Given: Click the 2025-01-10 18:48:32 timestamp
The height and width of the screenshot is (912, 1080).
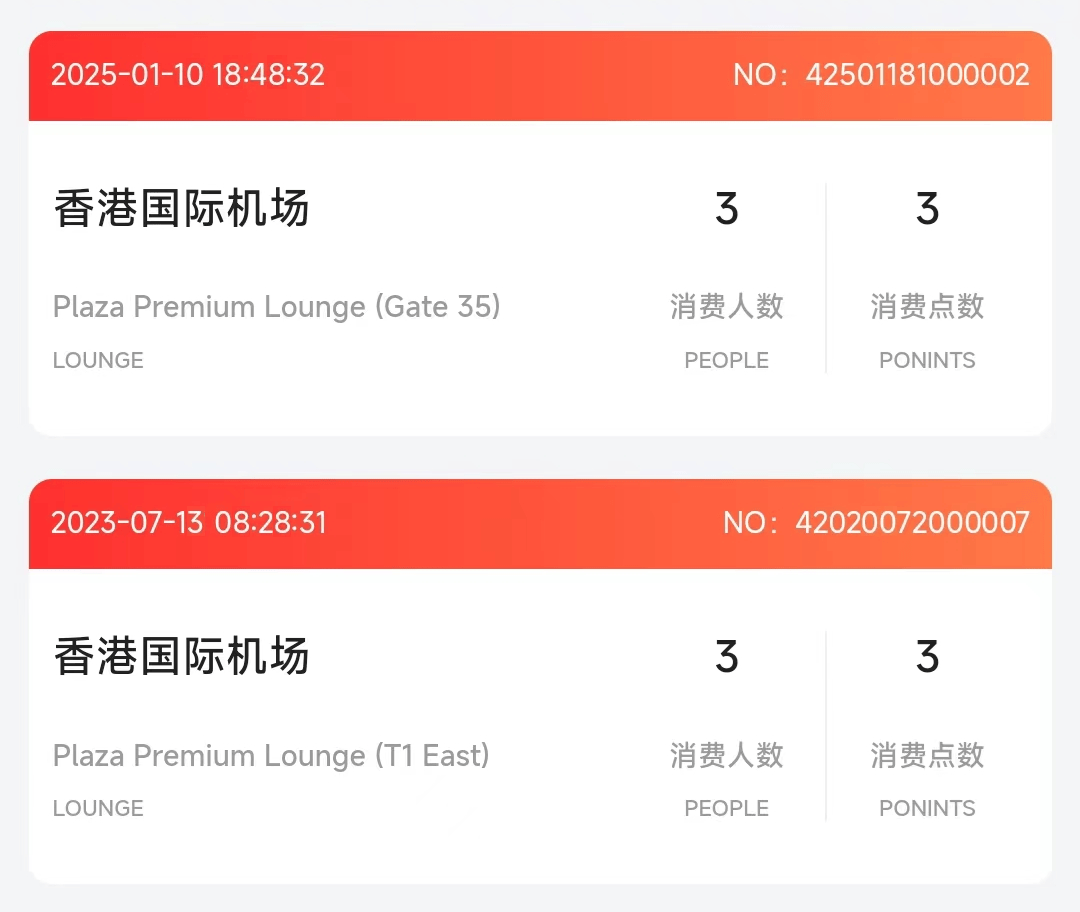Looking at the screenshot, I should click(188, 75).
